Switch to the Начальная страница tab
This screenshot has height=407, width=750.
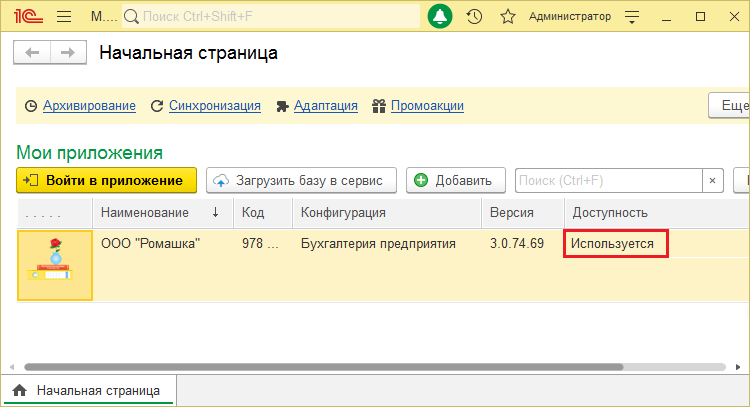point(88,390)
